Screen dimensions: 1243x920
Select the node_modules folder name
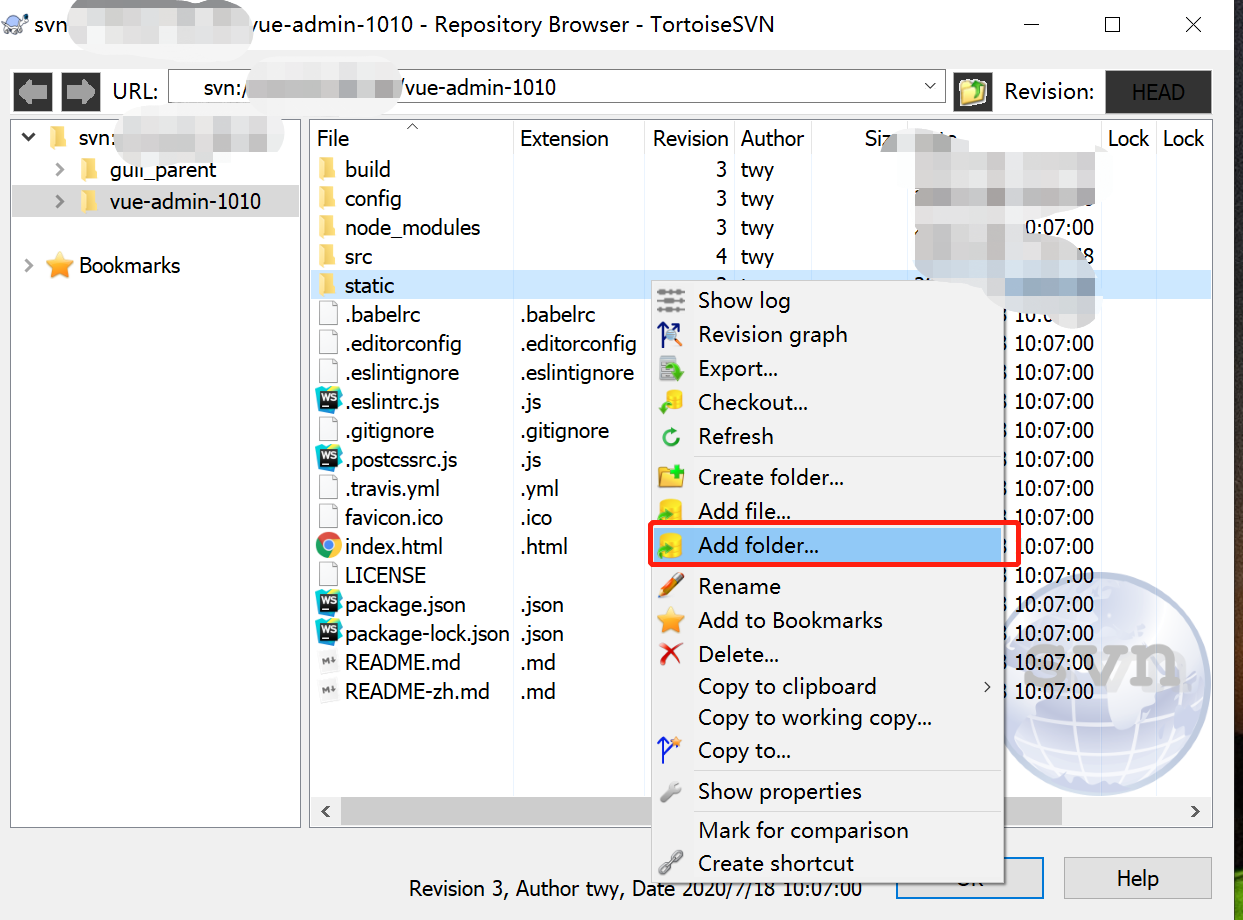[x=412, y=227]
